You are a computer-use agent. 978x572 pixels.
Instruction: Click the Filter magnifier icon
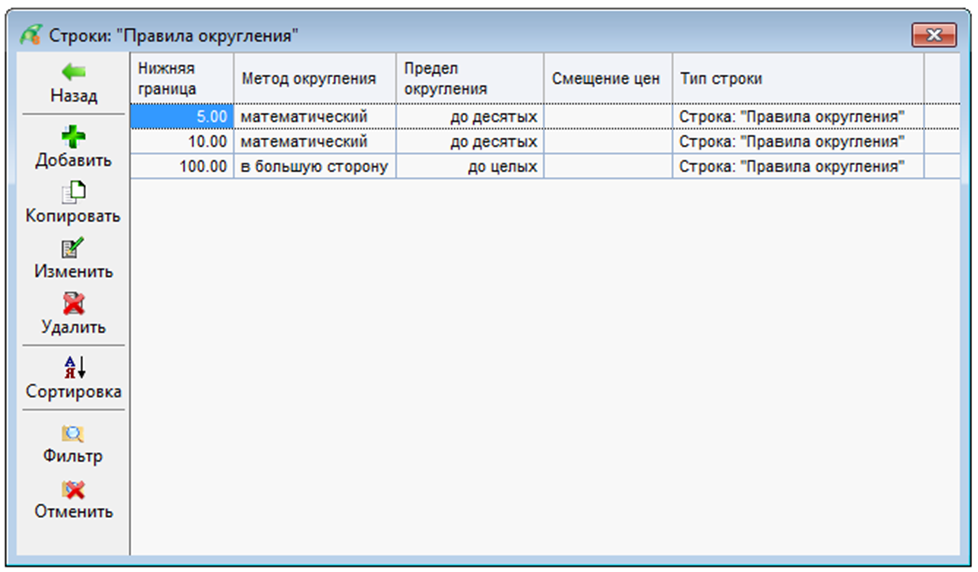74,434
